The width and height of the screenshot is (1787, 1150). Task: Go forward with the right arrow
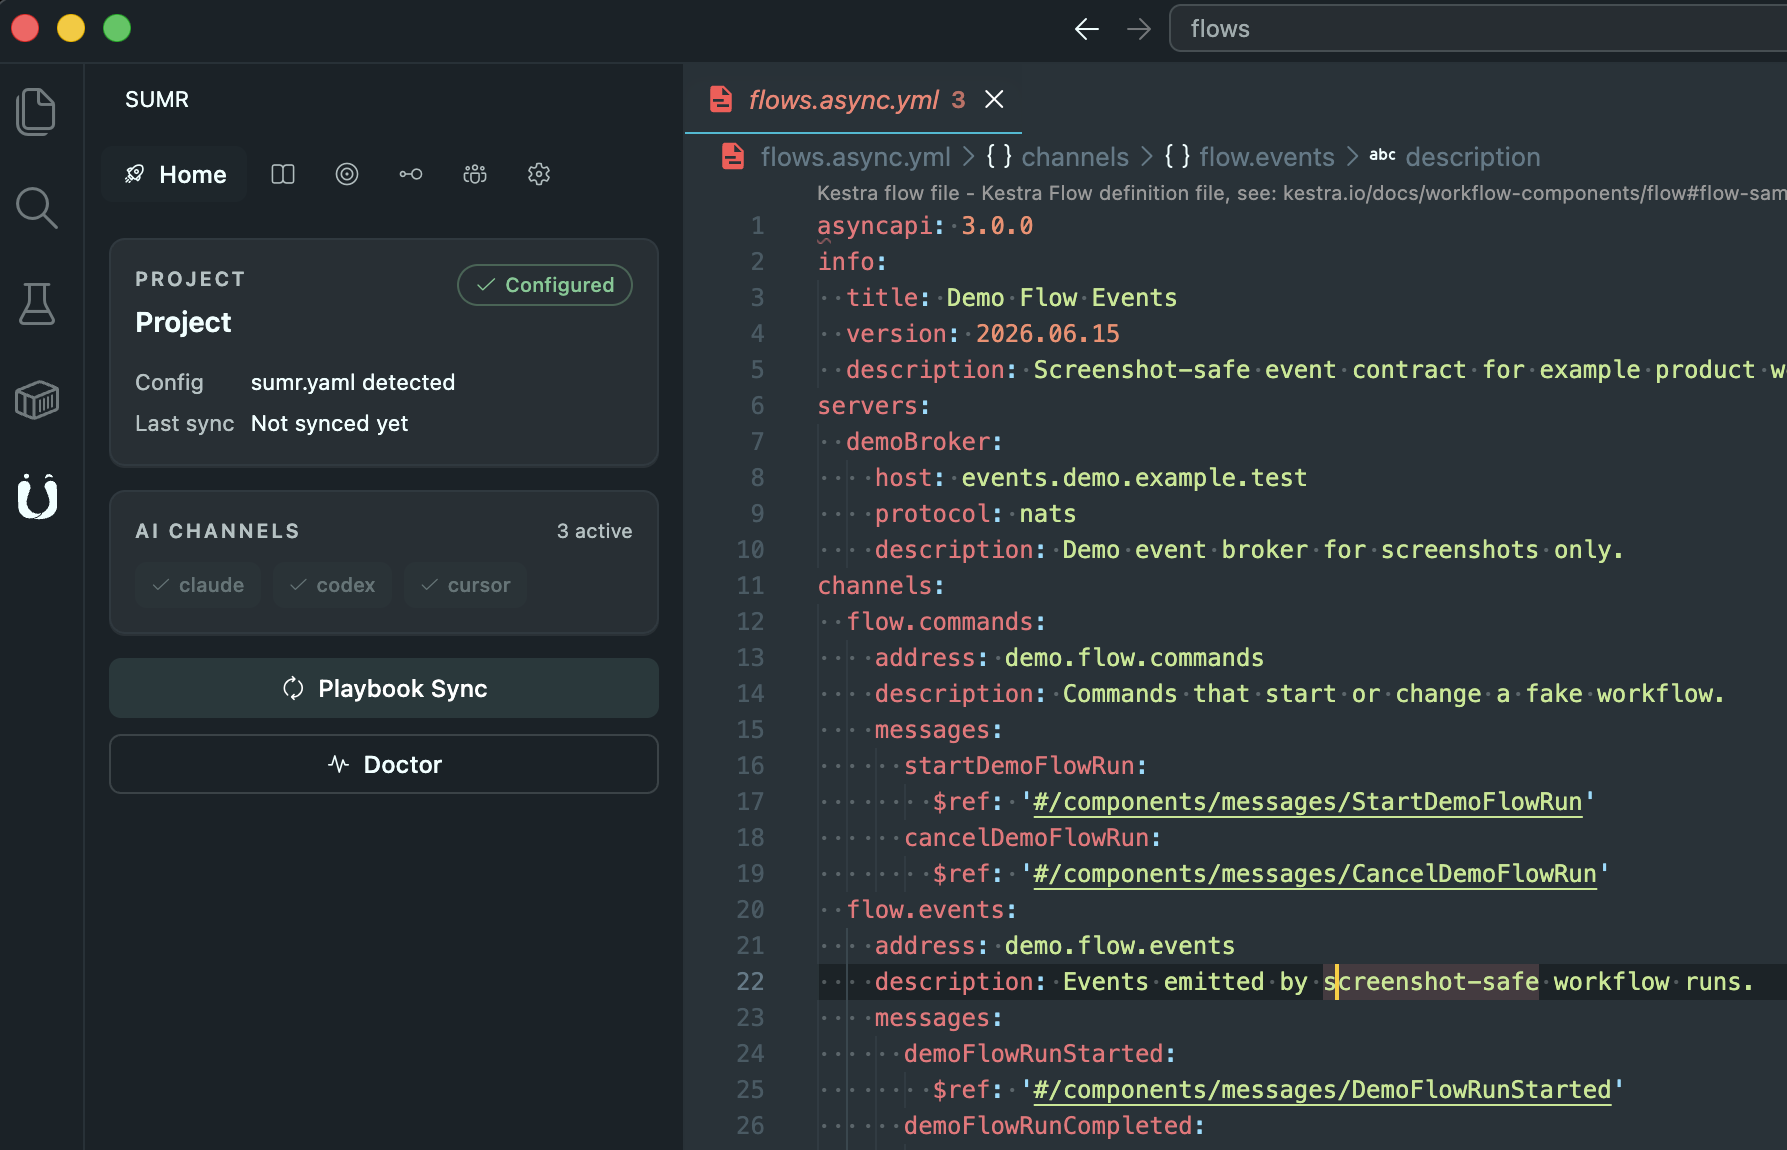click(x=1139, y=29)
